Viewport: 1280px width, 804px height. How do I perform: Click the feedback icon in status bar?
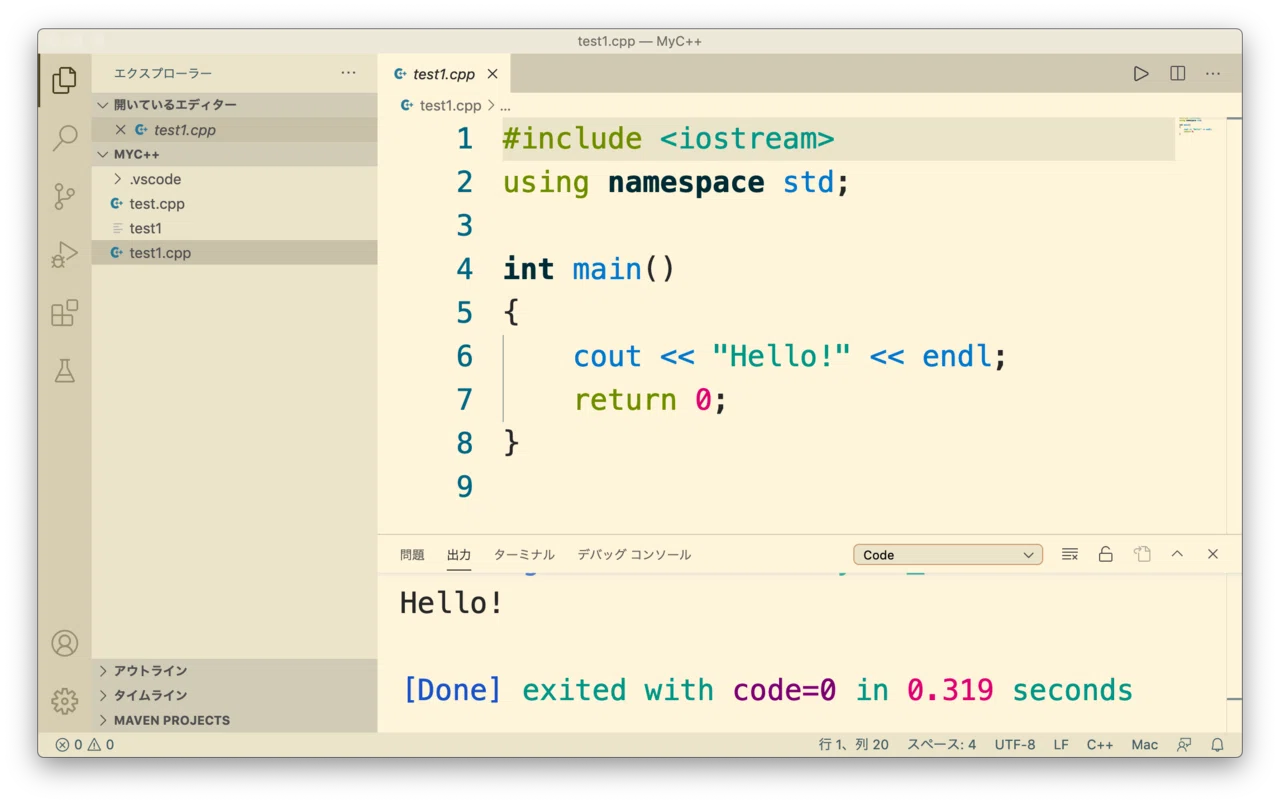[1184, 745]
